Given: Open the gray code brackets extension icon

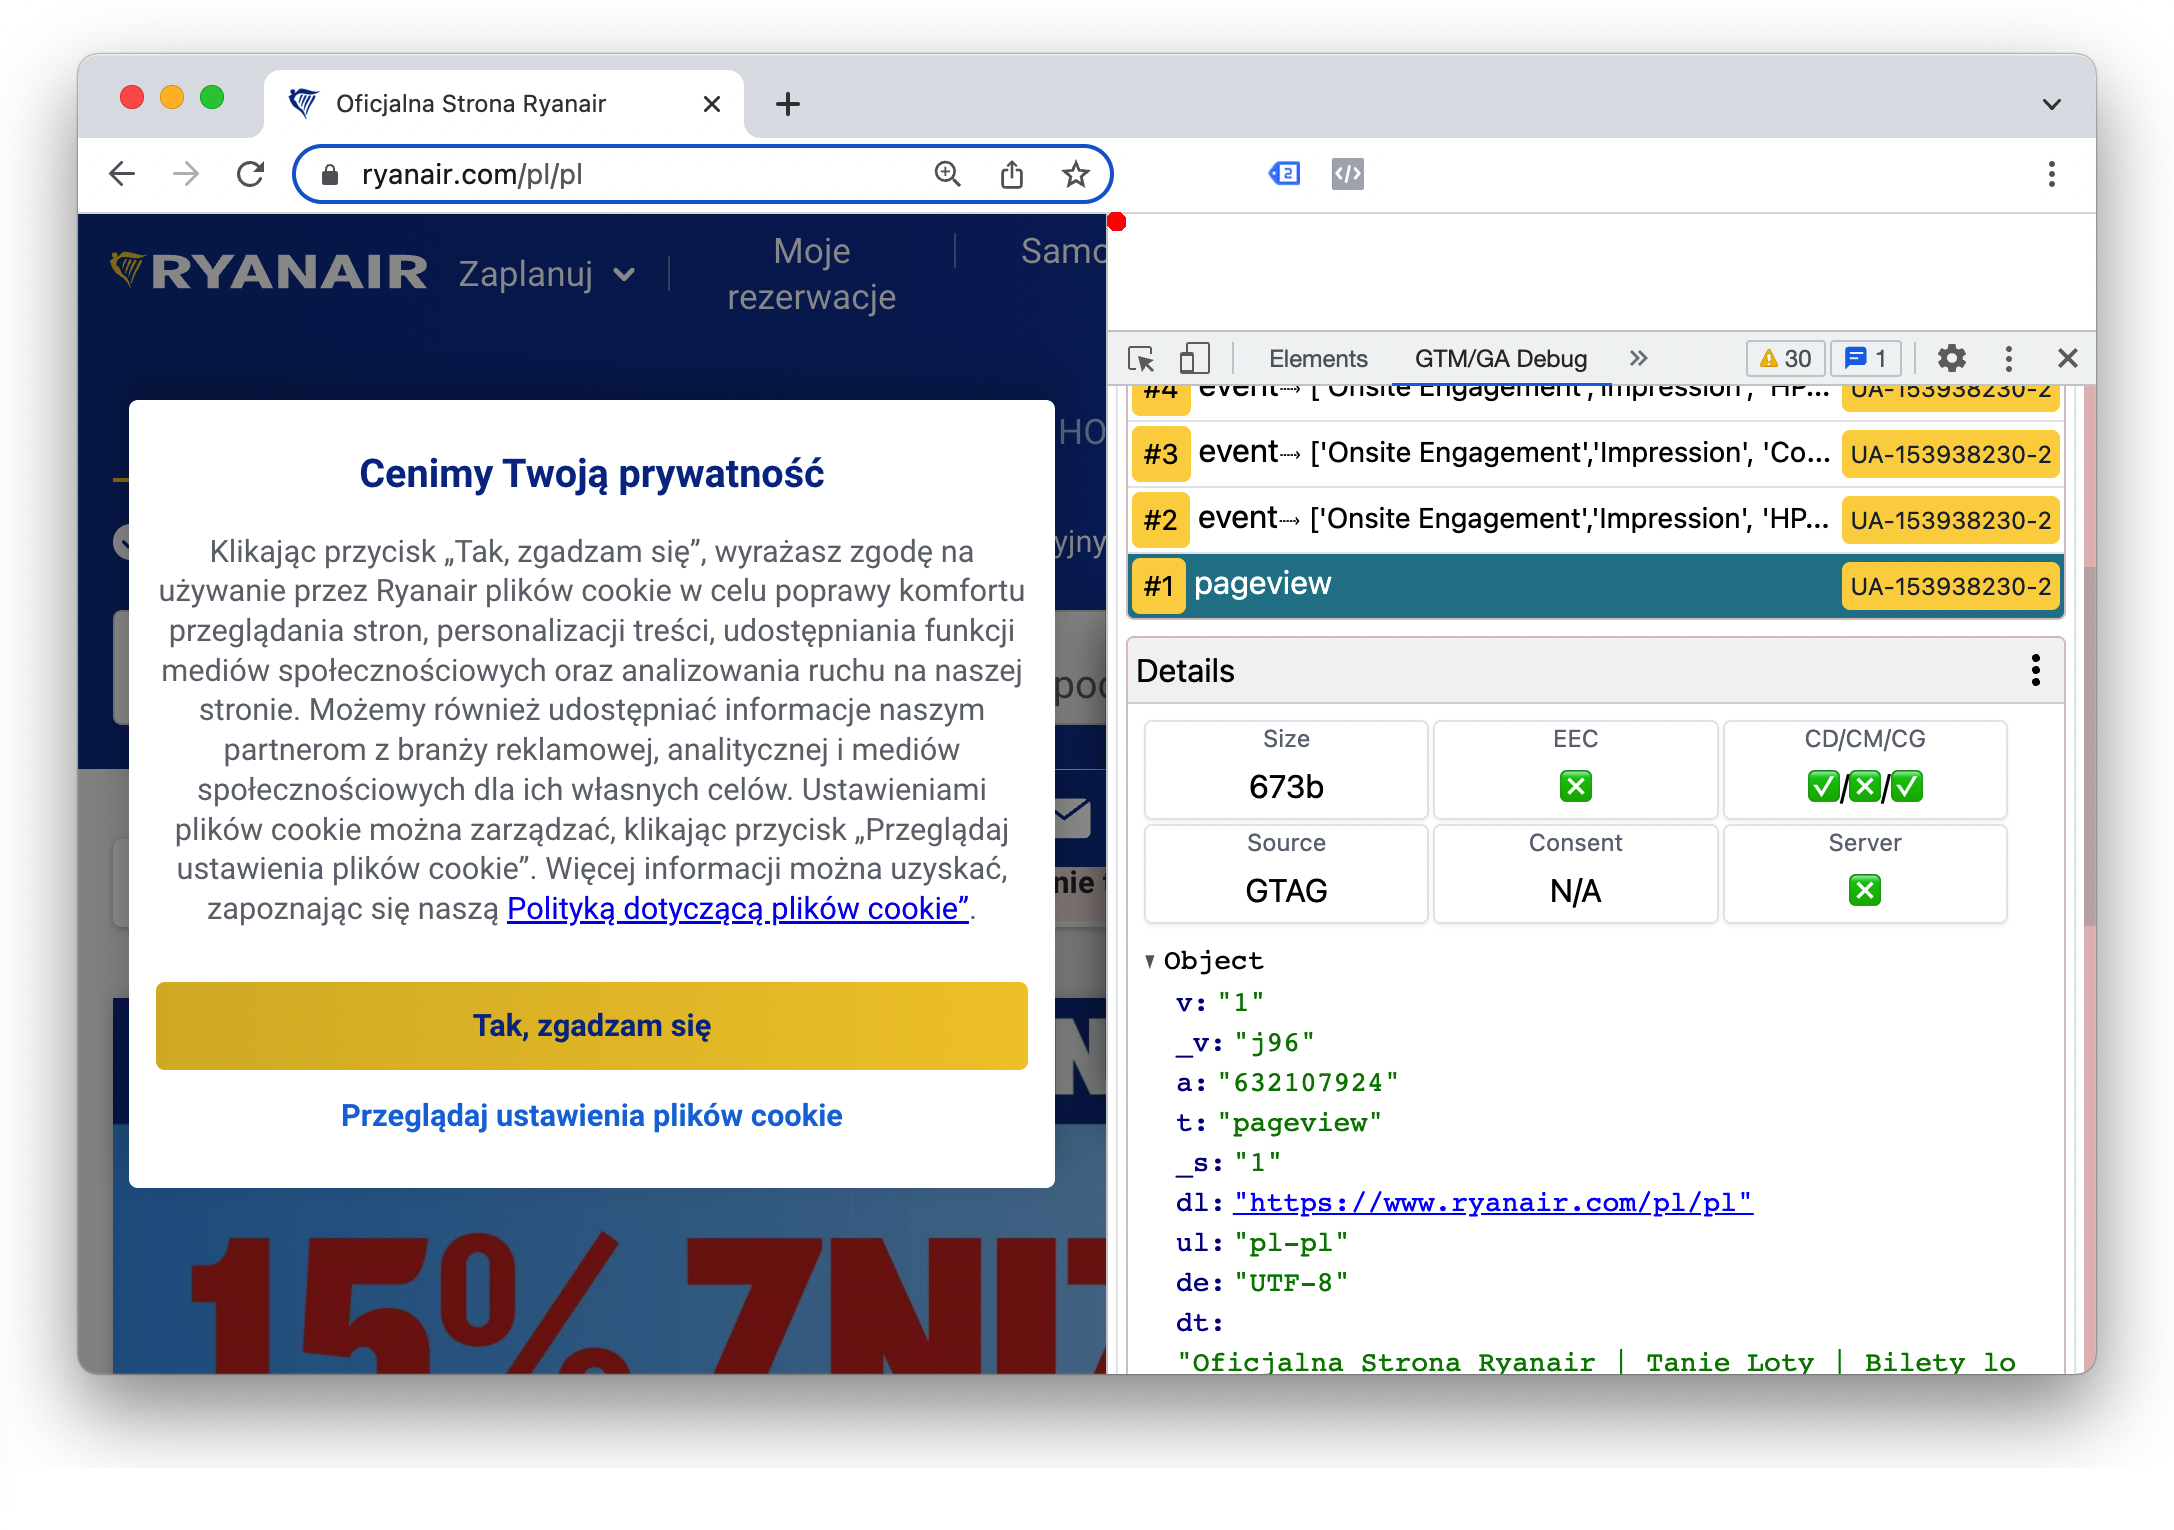Looking at the screenshot, I should pyautogui.click(x=1348, y=174).
